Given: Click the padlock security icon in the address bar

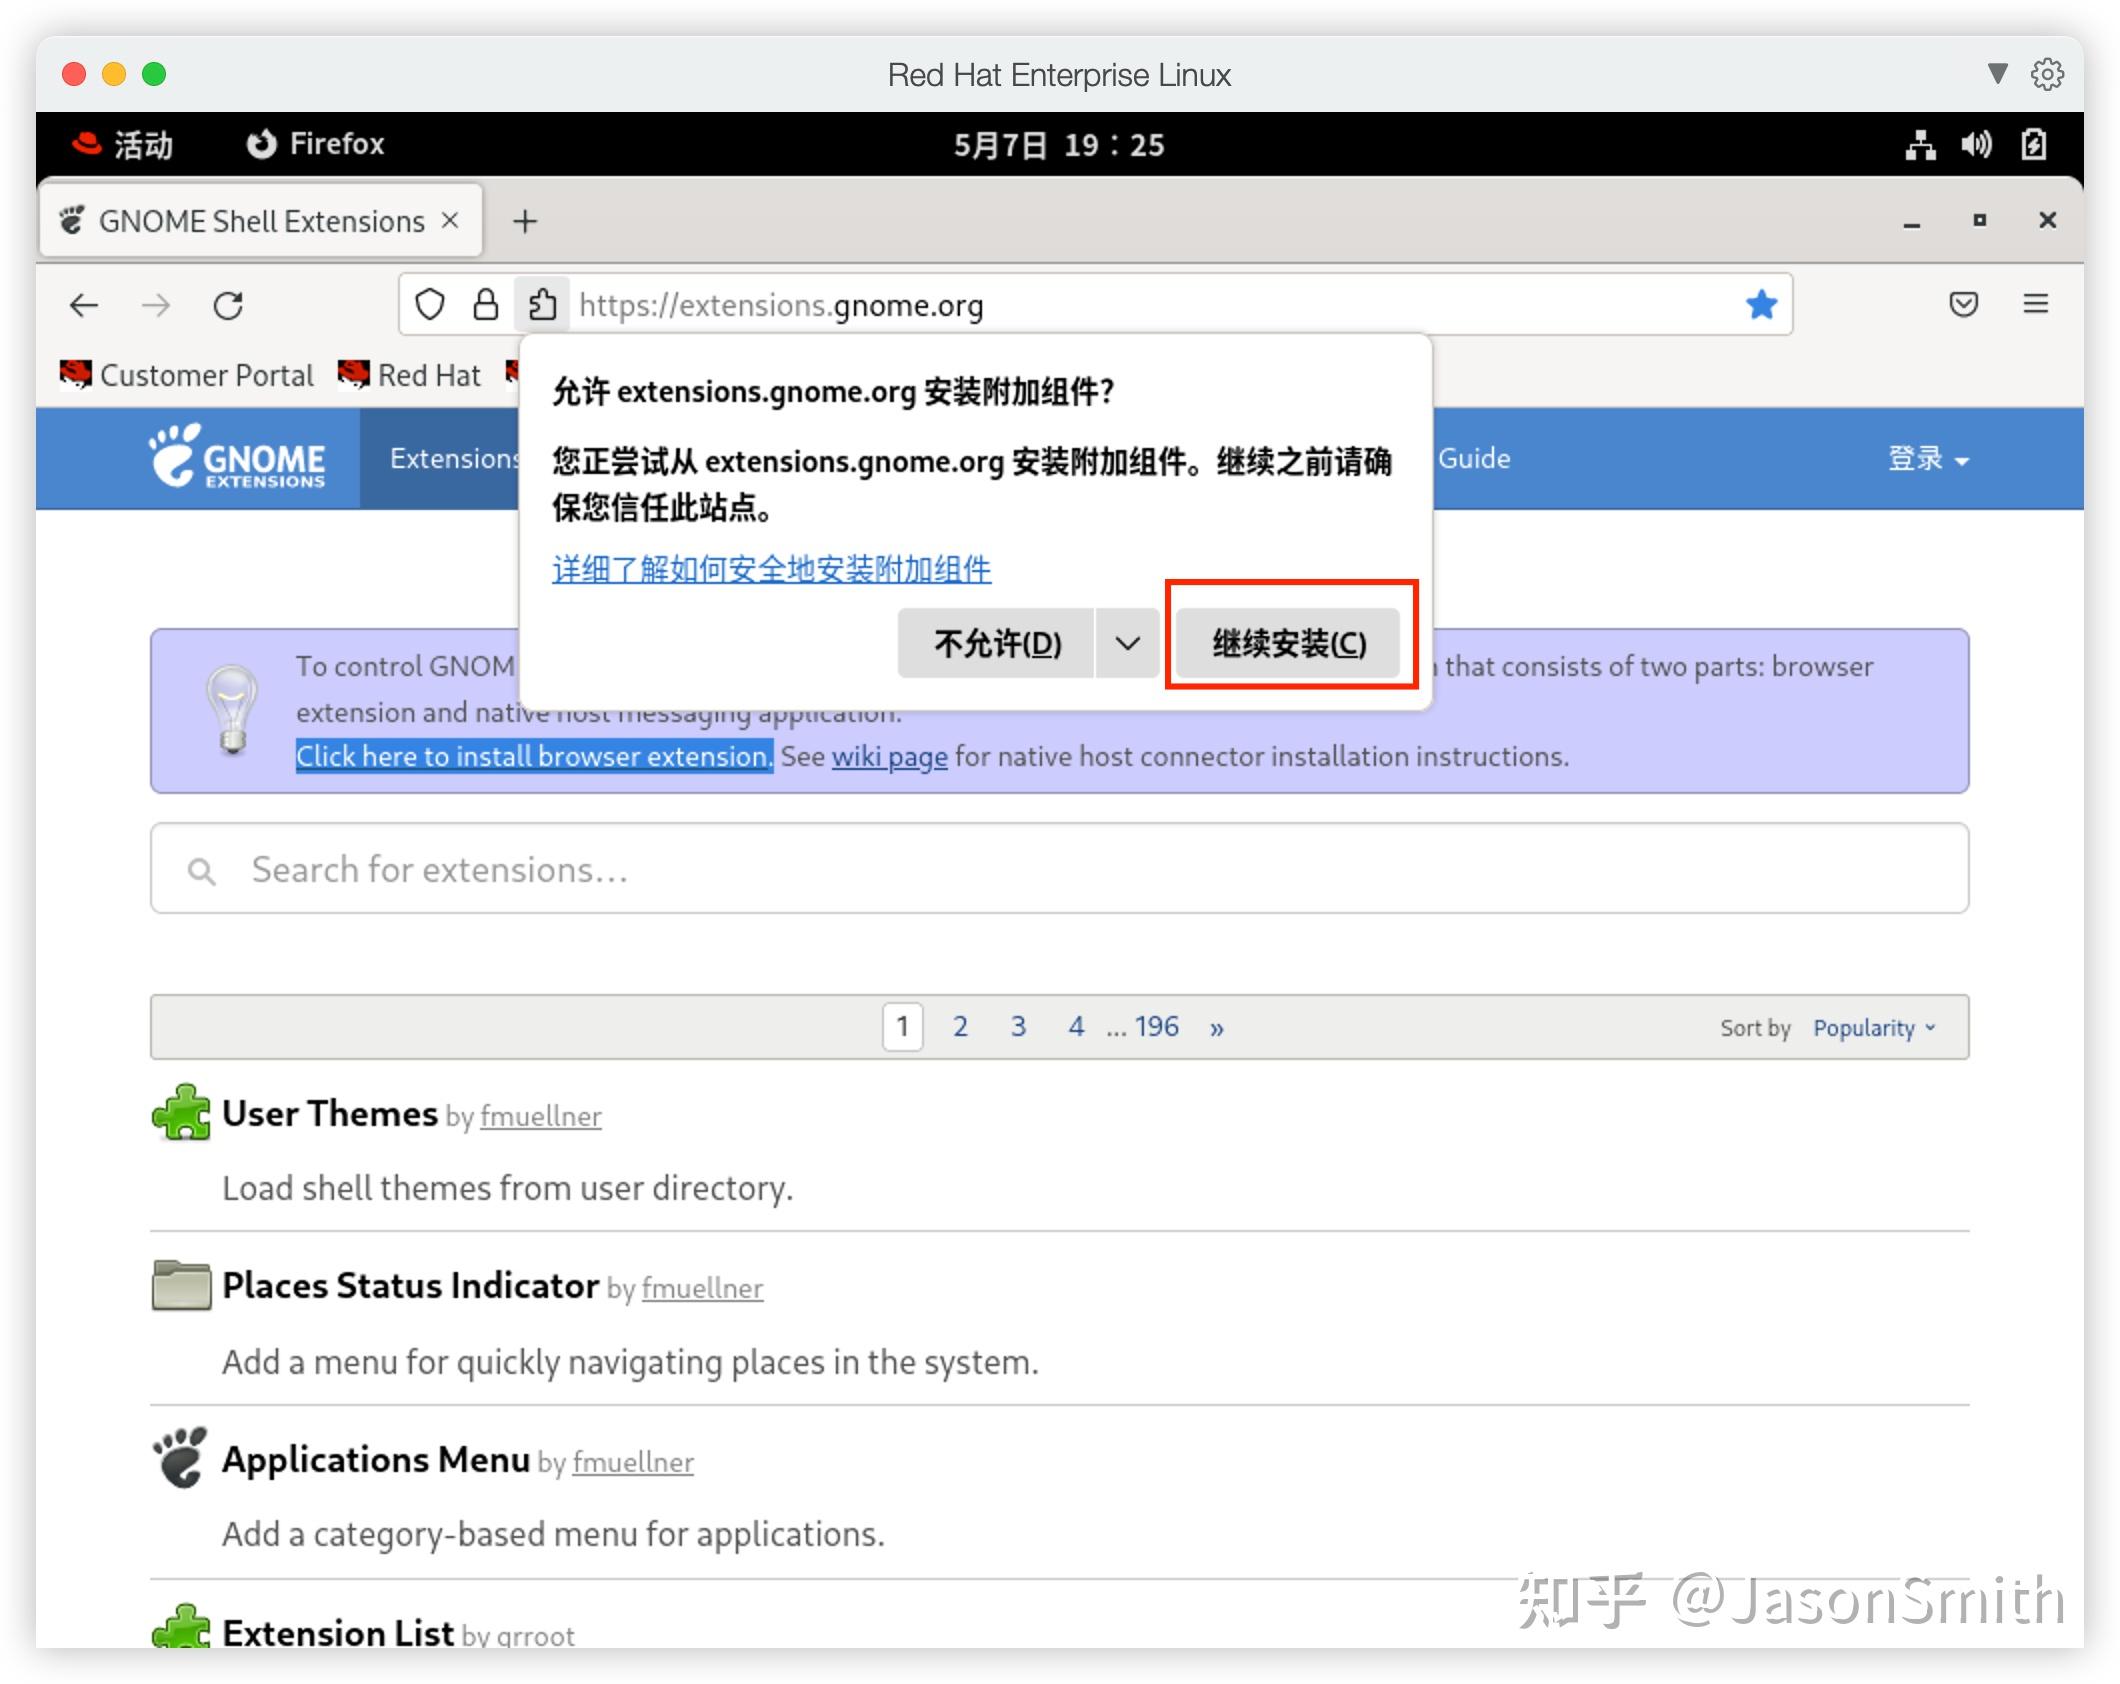Looking at the screenshot, I should click(x=487, y=305).
